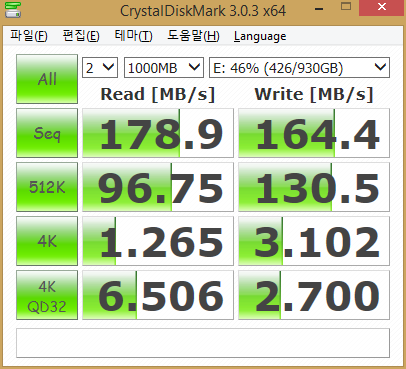The height and width of the screenshot is (369, 406).
Task: Run all benchmarks with the All button
Action: (47, 79)
